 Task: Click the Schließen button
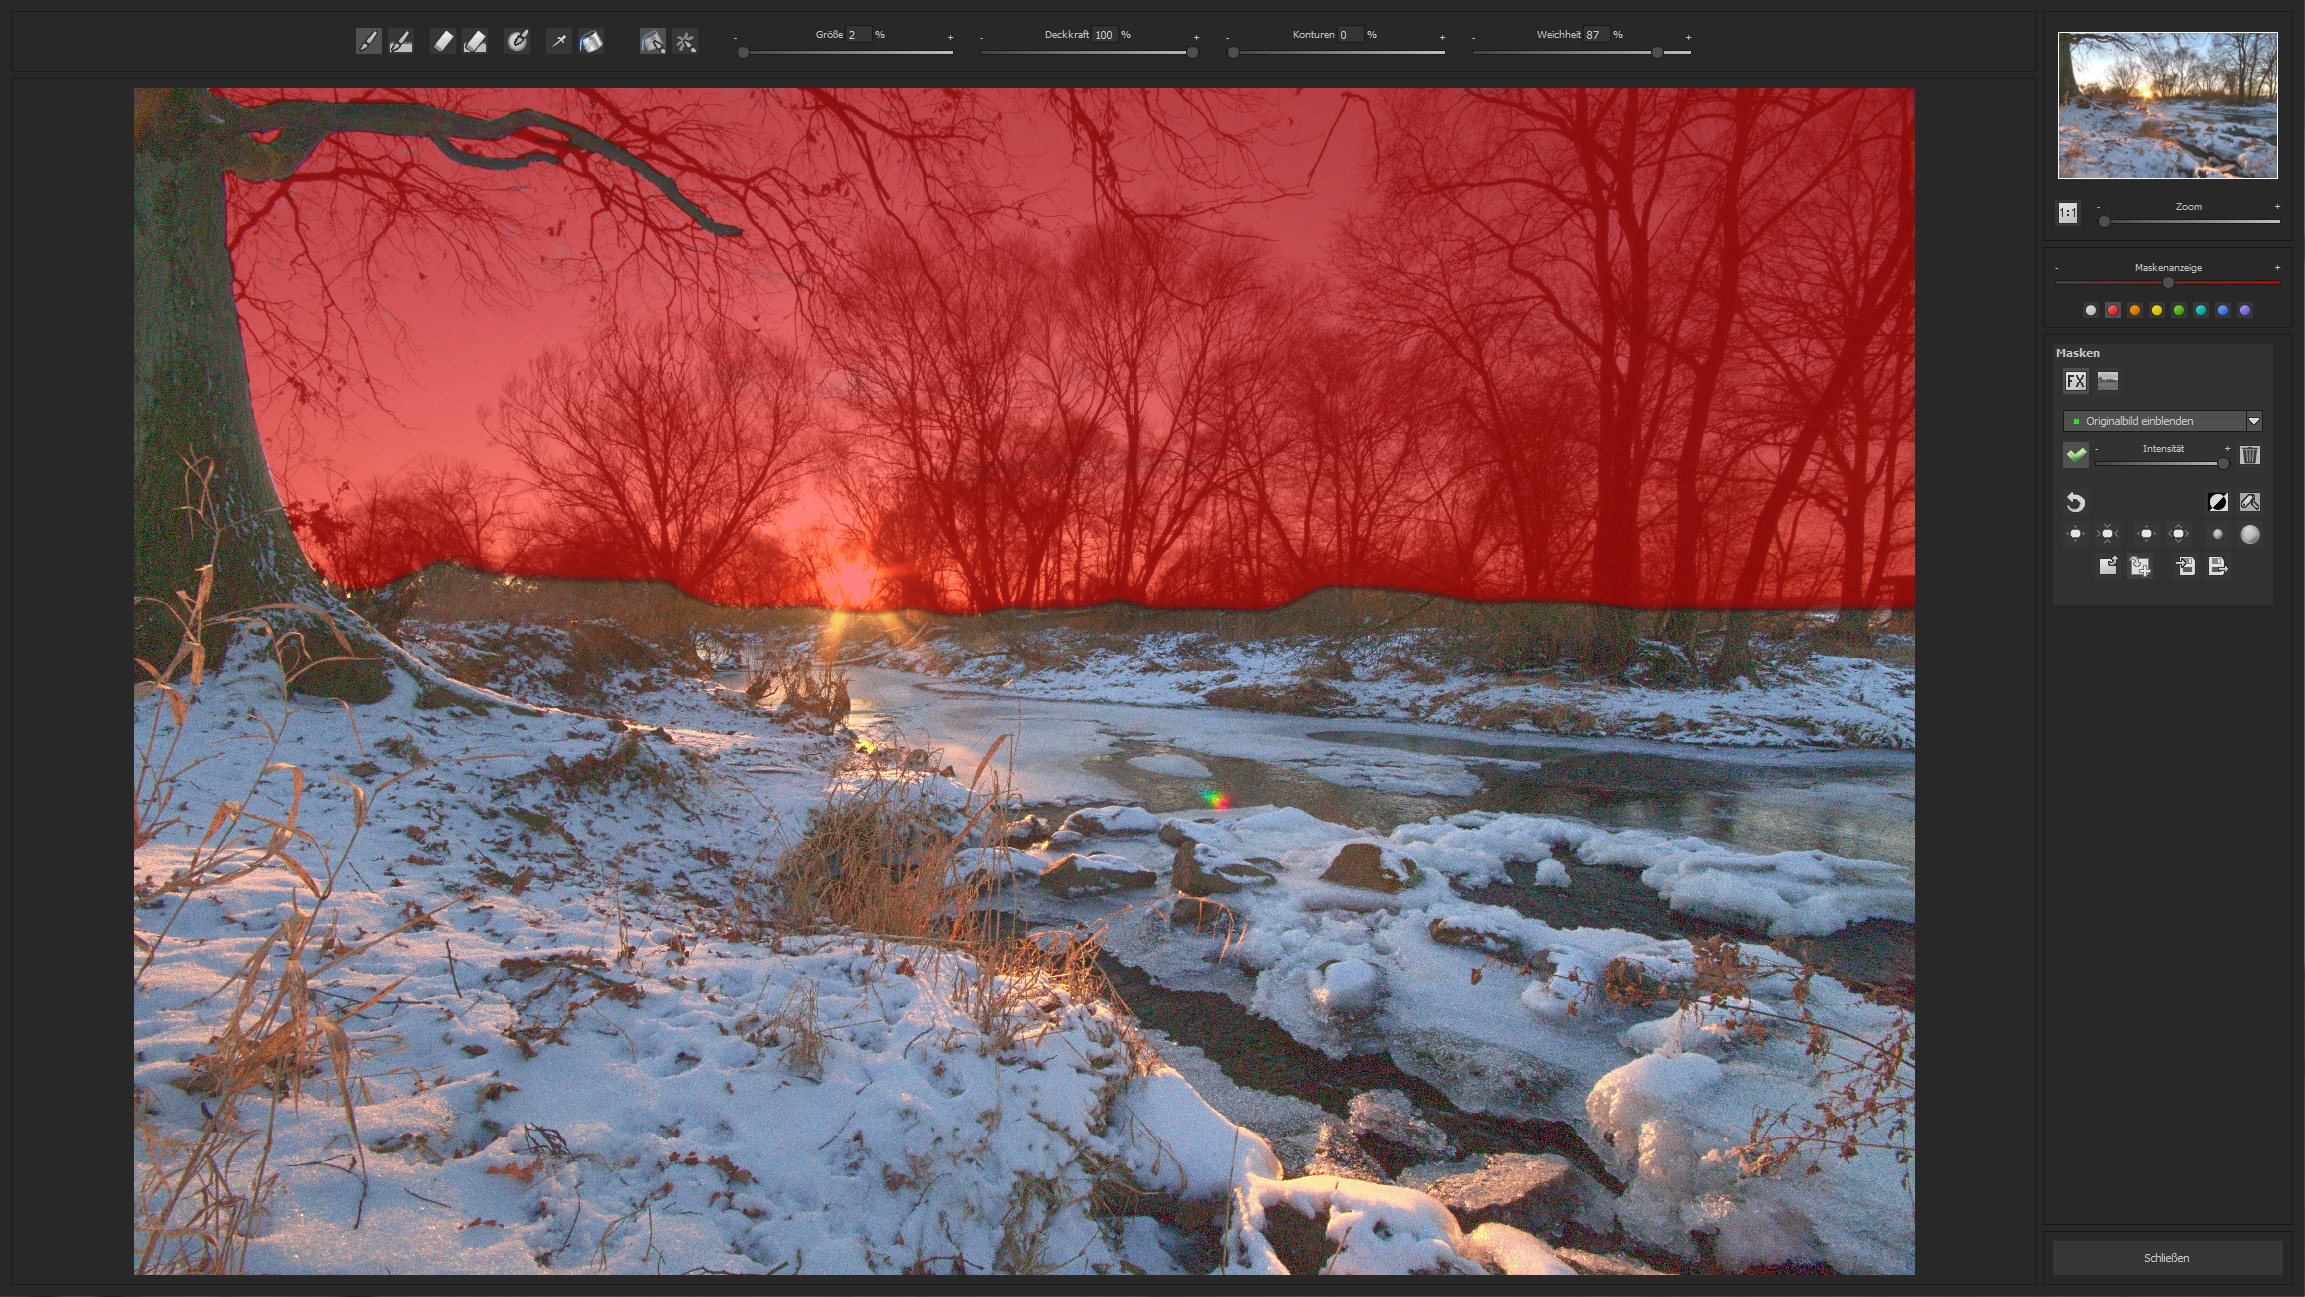[2166, 1258]
